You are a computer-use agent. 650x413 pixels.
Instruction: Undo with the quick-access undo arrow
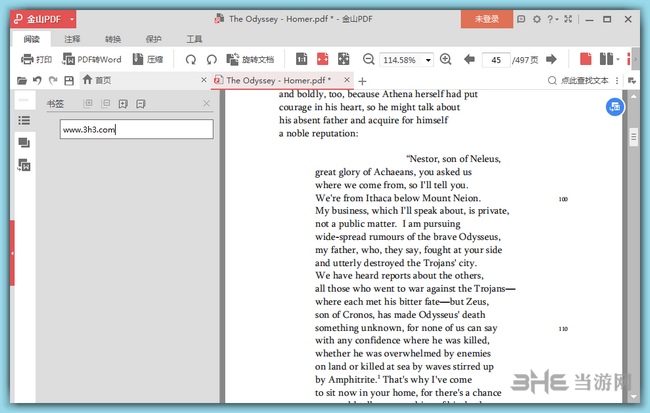(x=37, y=80)
